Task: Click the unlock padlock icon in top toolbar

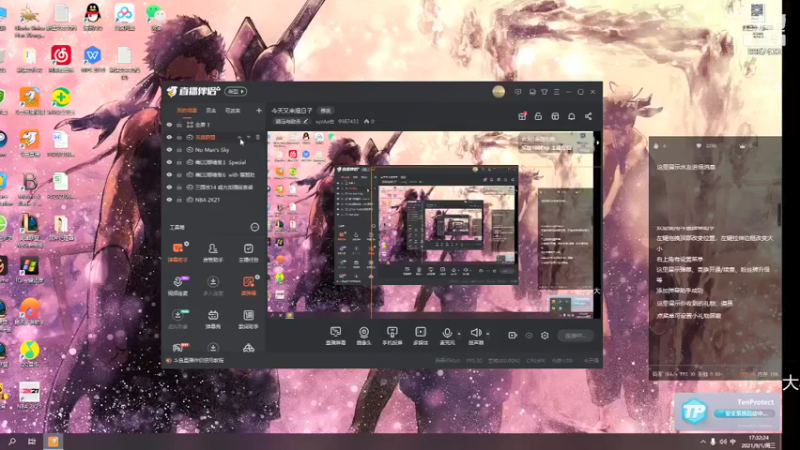Action: point(538,116)
